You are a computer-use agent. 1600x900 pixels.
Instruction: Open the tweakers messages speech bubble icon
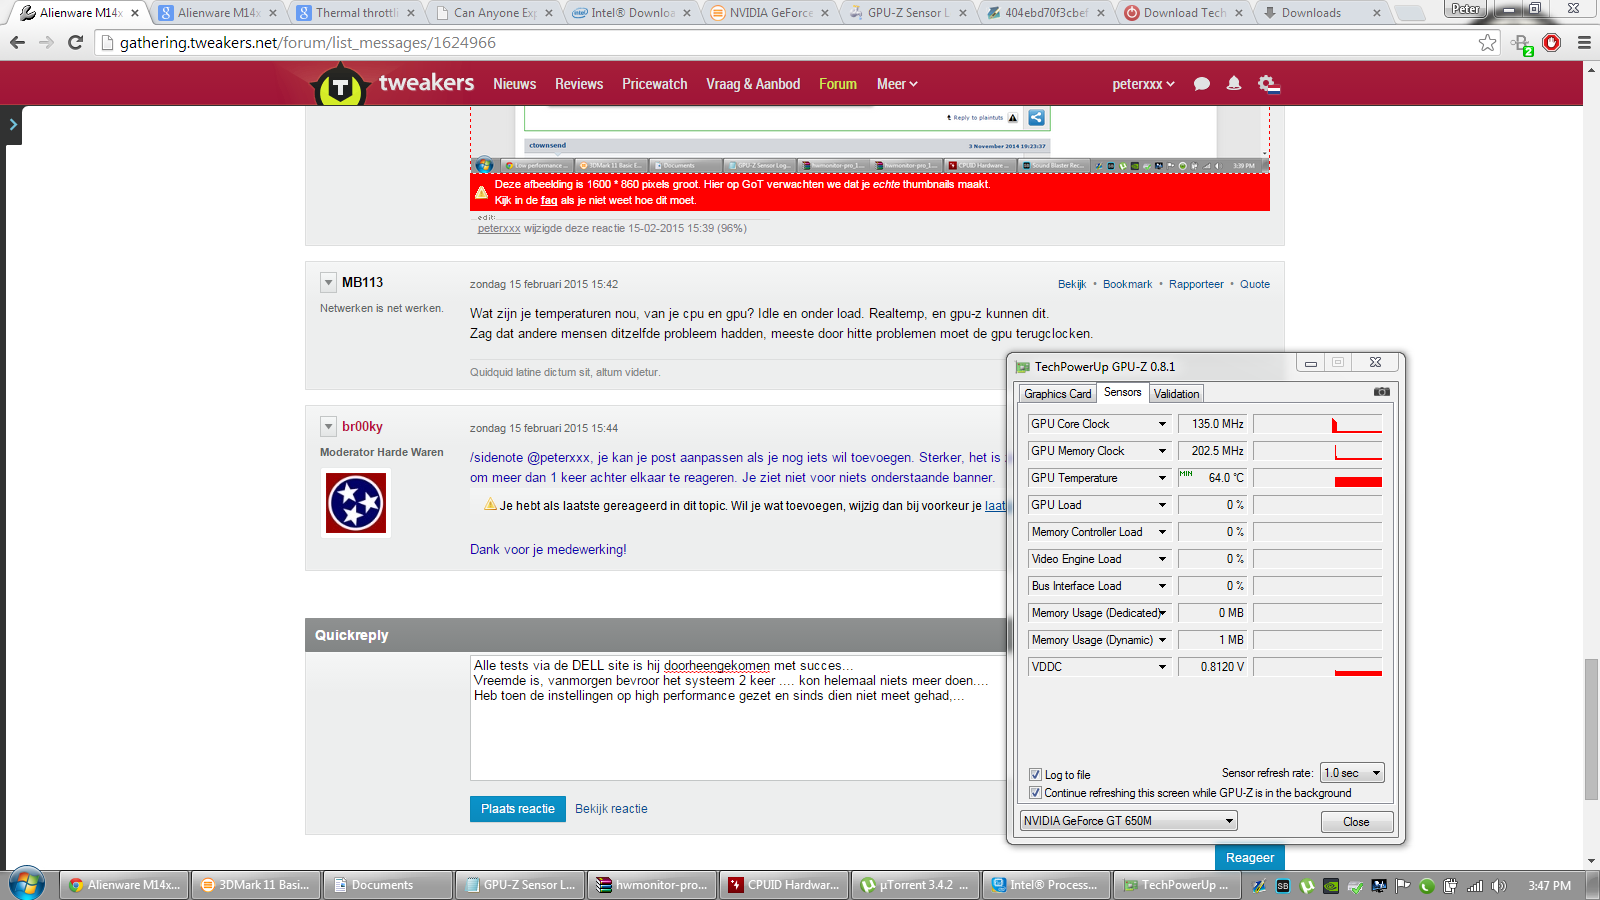[1202, 84]
